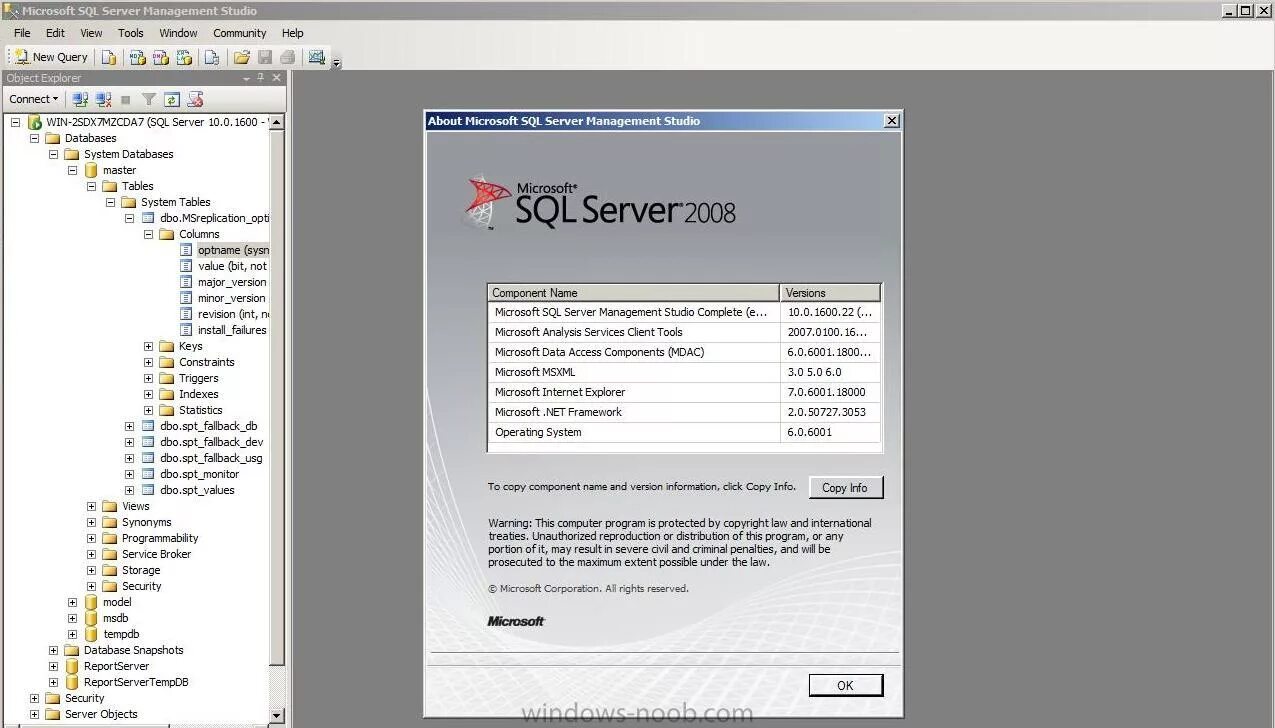Open the Object Explorer window position dropdown

point(247,78)
